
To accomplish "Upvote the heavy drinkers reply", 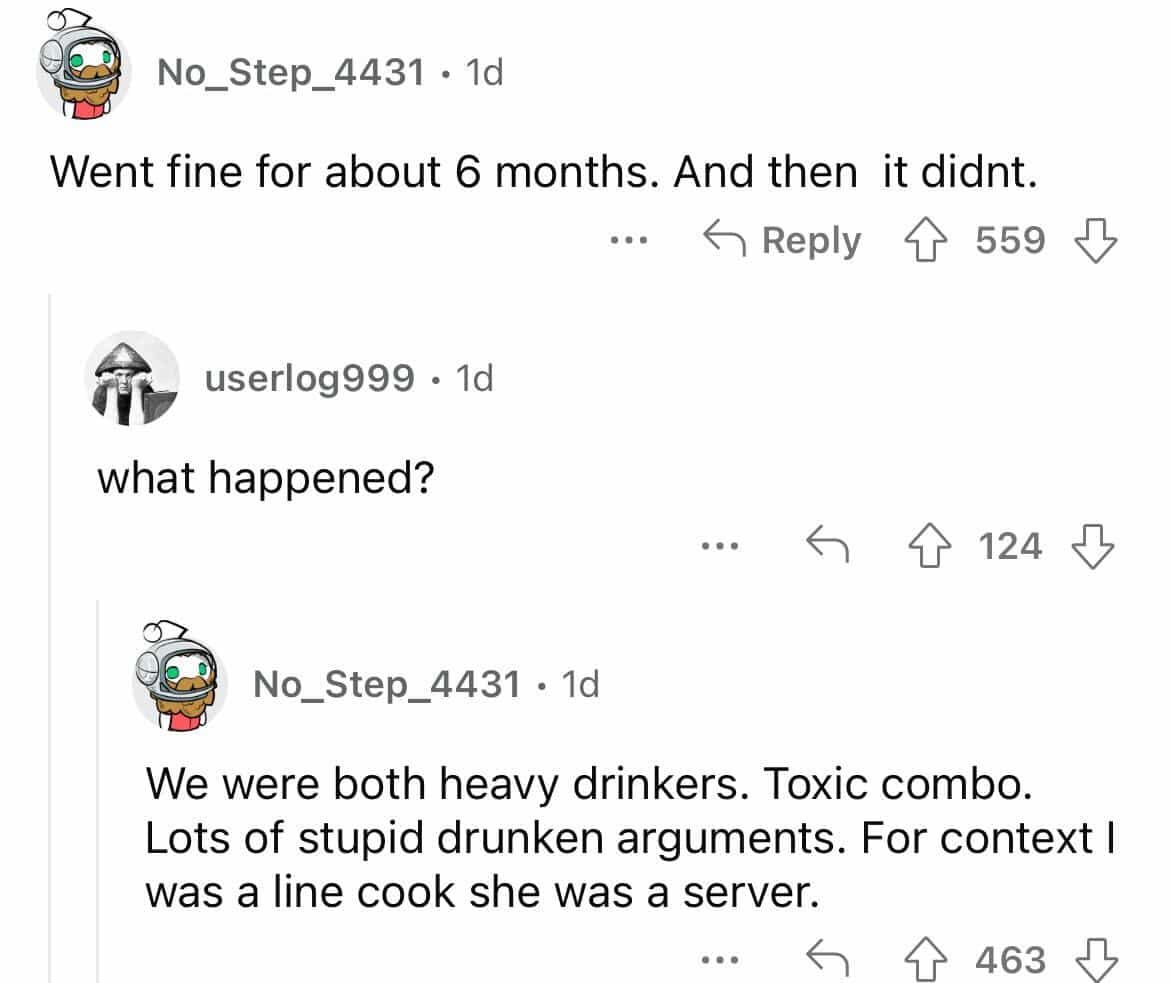I will [x=925, y=959].
